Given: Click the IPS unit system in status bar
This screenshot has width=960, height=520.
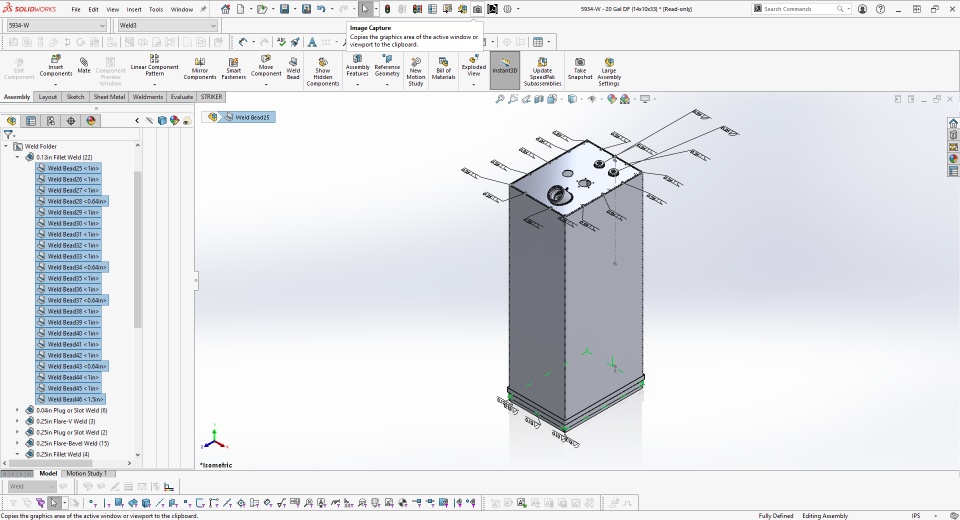Looking at the screenshot, I should coord(916,516).
